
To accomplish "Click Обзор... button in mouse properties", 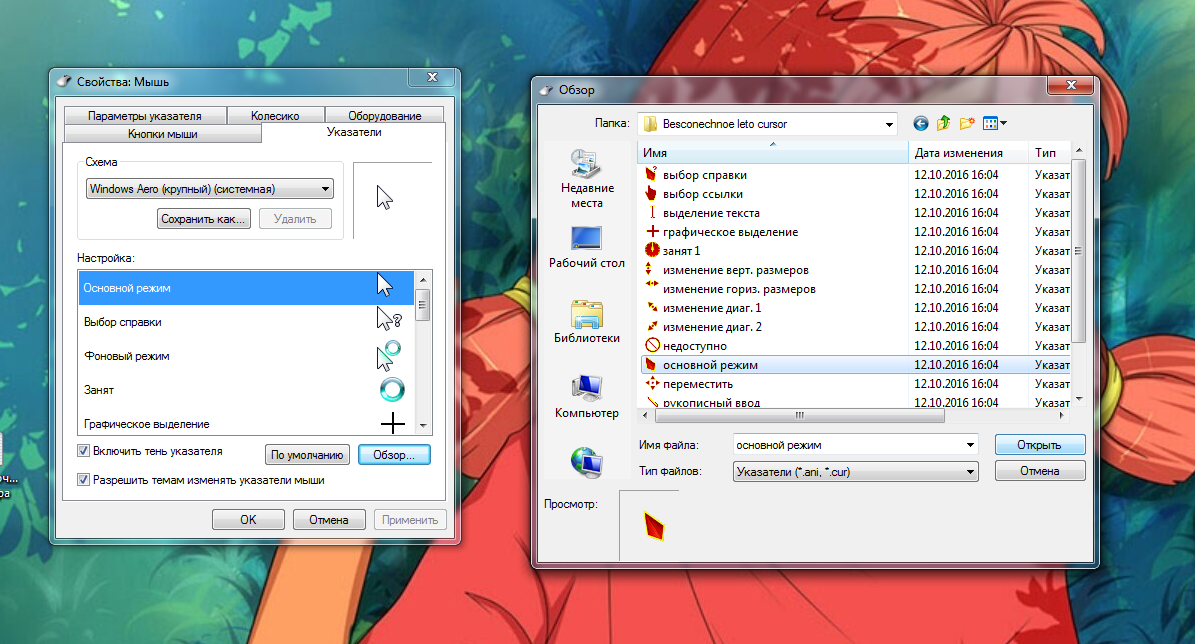I will (x=394, y=455).
